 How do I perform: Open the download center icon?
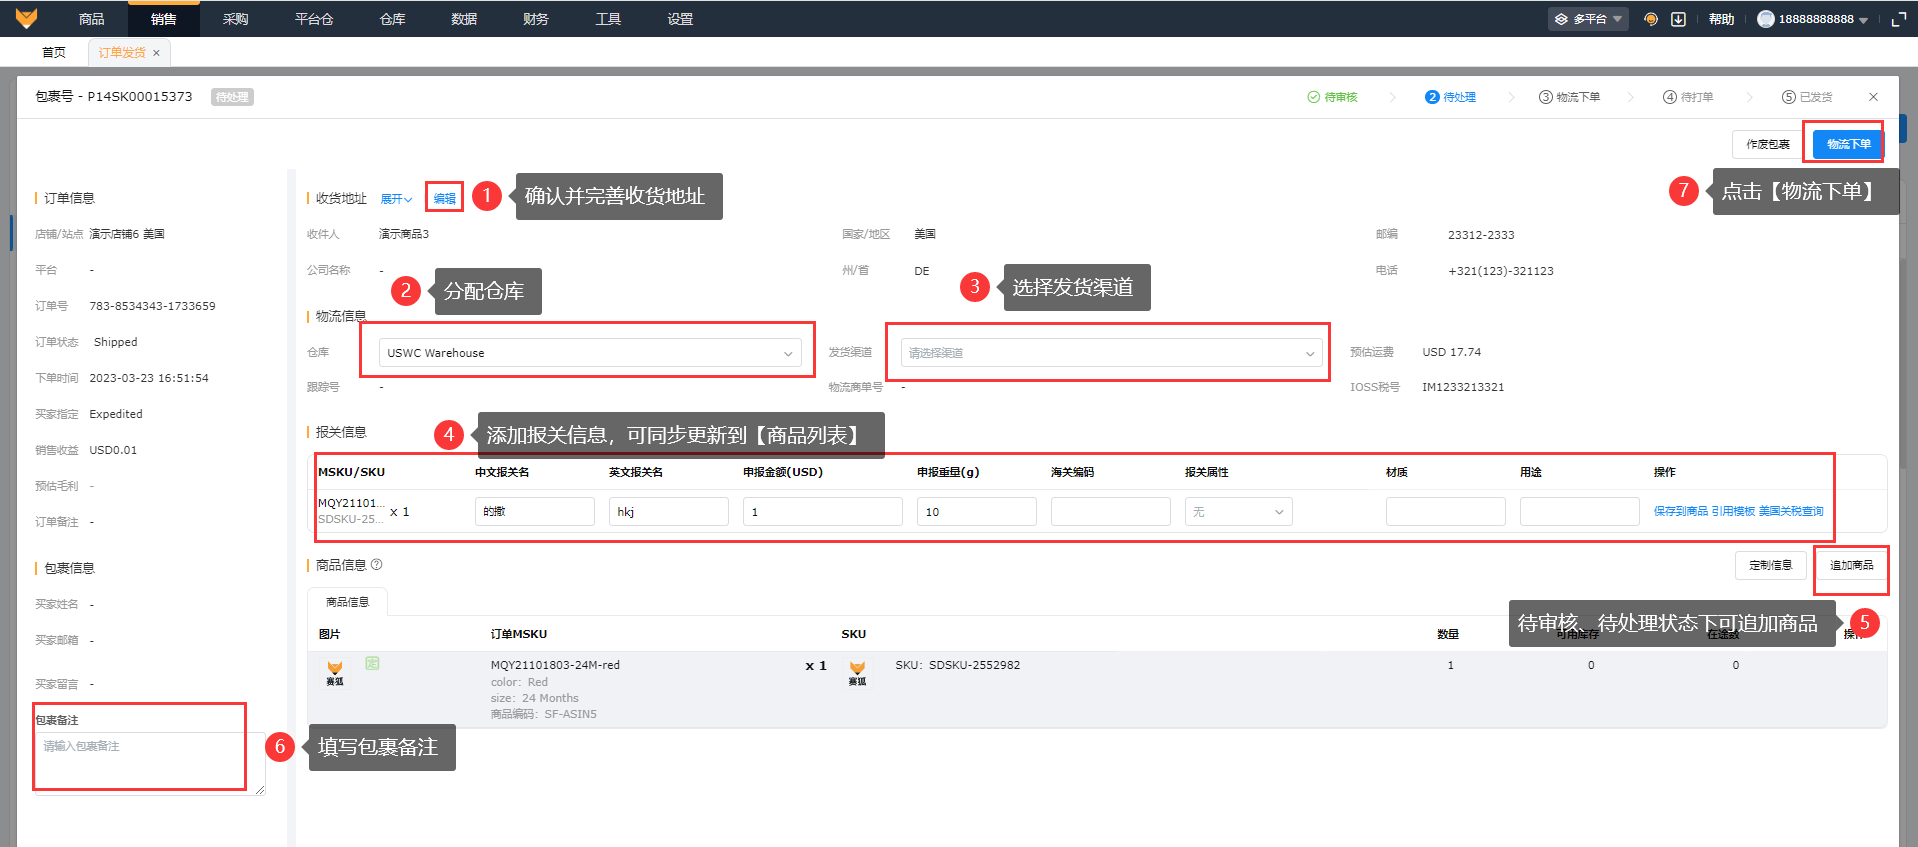[1679, 19]
